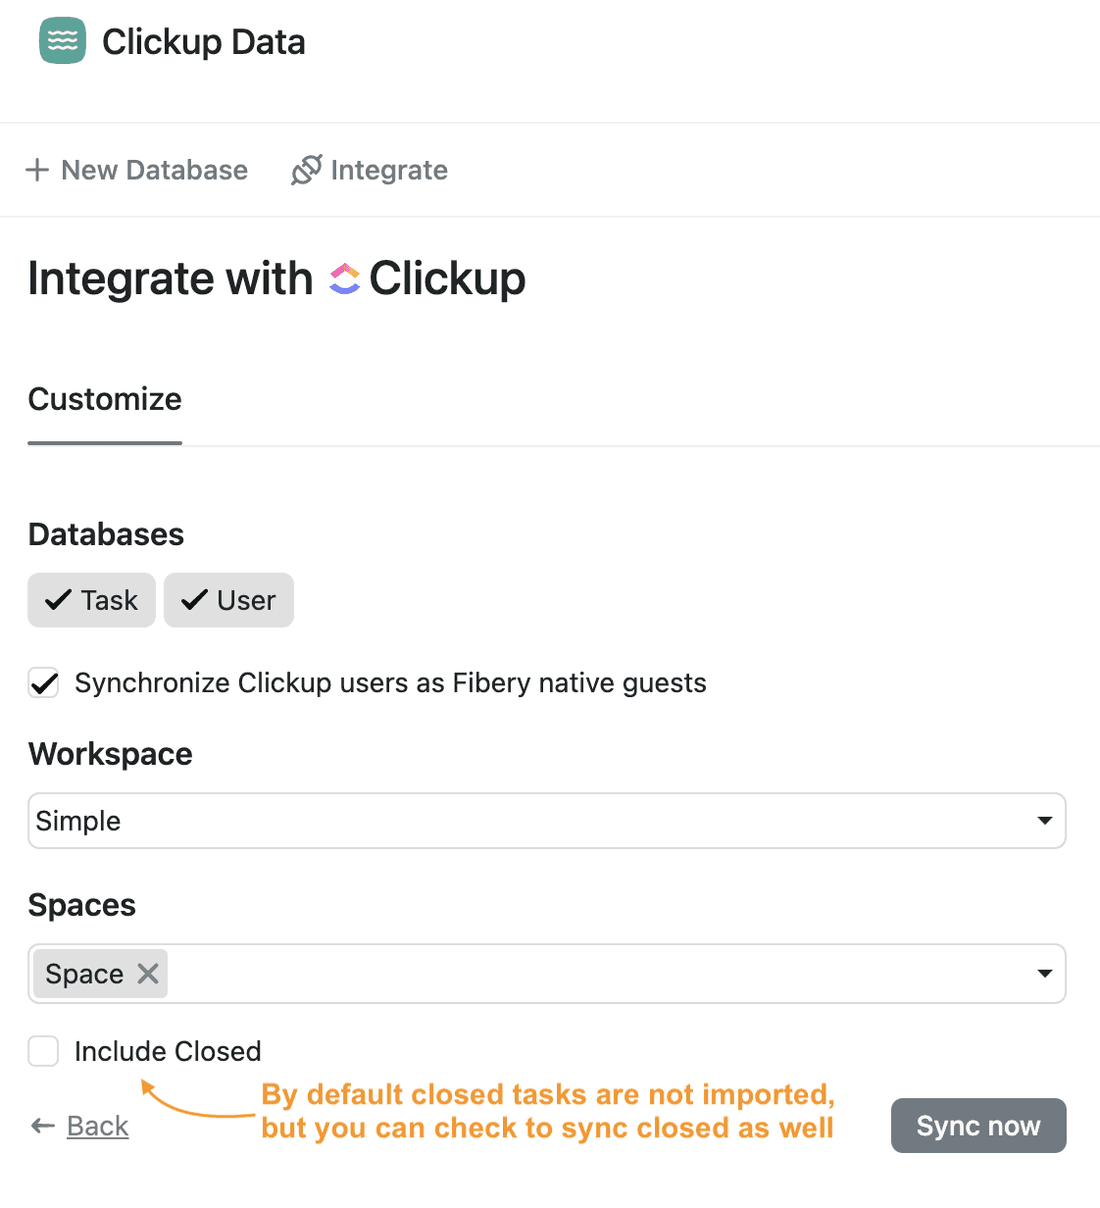The width and height of the screenshot is (1100, 1208).
Task: Click the checkmark icon inside the Task button
Action: click(x=56, y=600)
